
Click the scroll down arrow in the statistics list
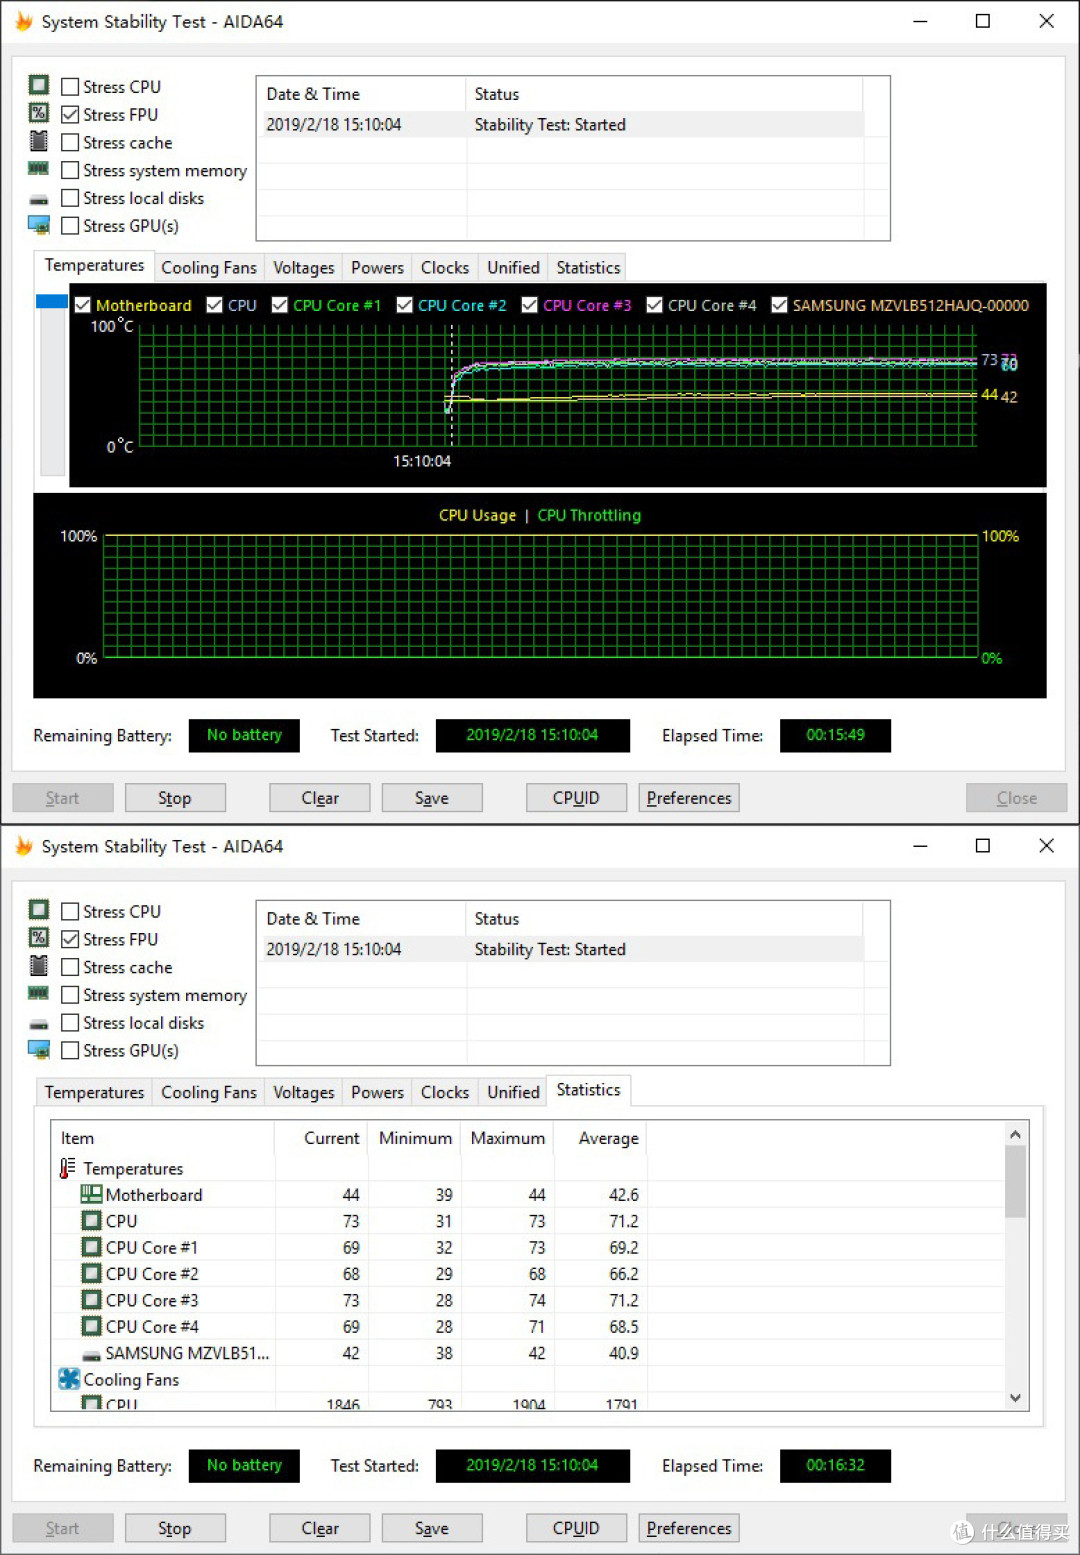[x=1015, y=1398]
